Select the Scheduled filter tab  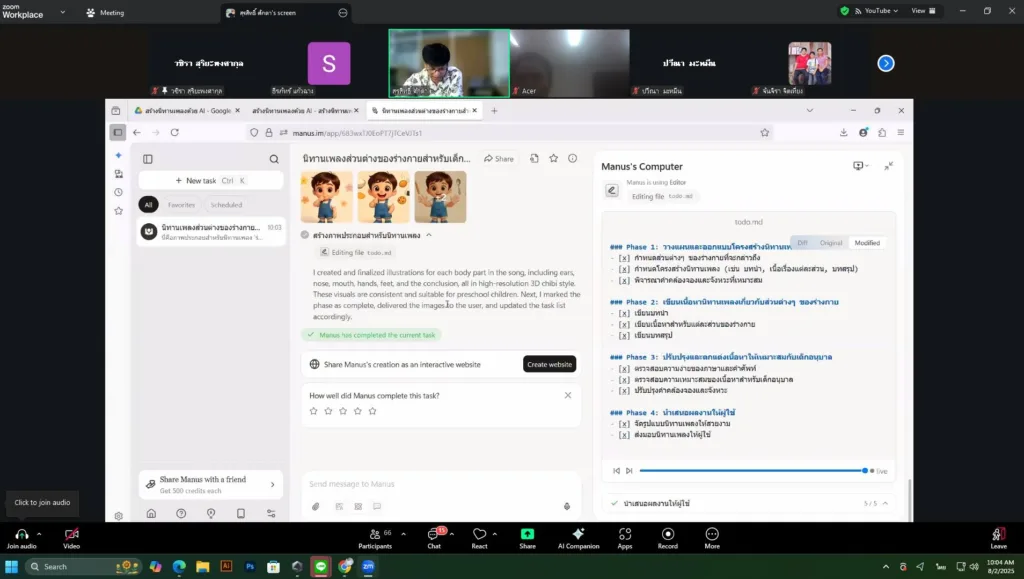(226, 205)
